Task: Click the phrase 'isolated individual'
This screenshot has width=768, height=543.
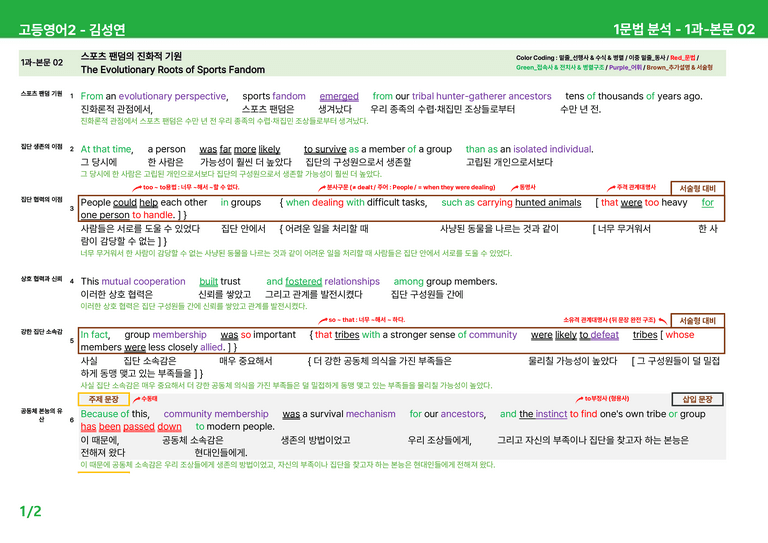Action: click(x=552, y=149)
